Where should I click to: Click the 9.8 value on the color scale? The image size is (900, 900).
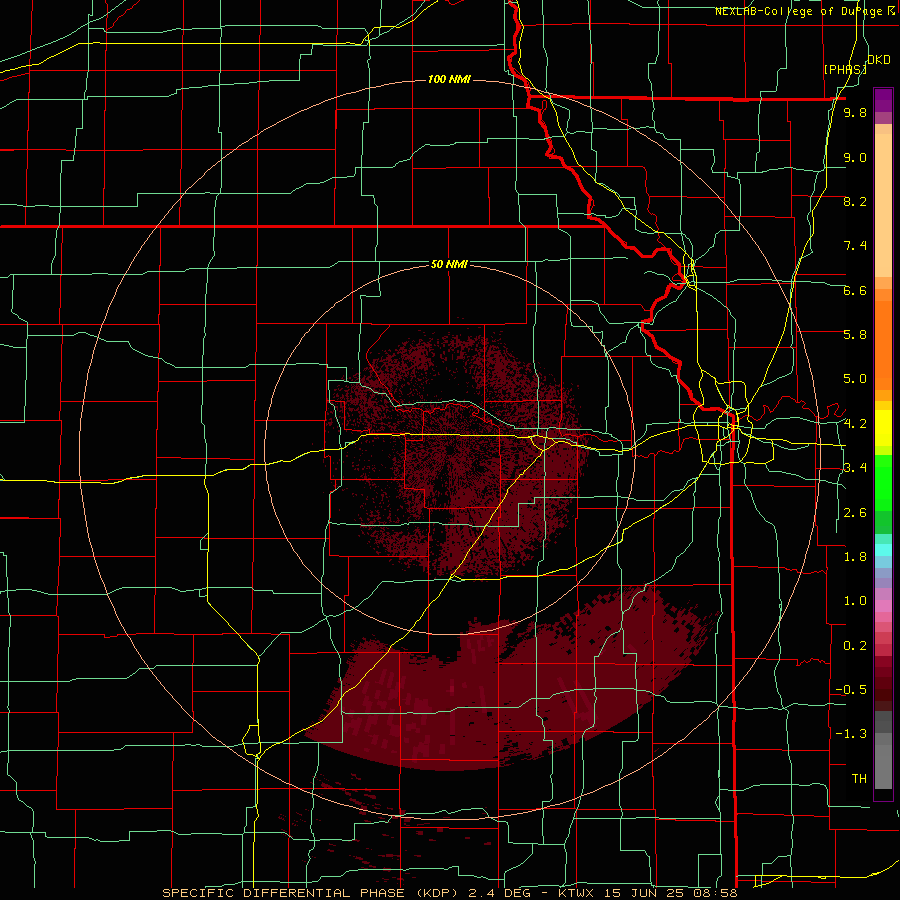tap(855, 113)
